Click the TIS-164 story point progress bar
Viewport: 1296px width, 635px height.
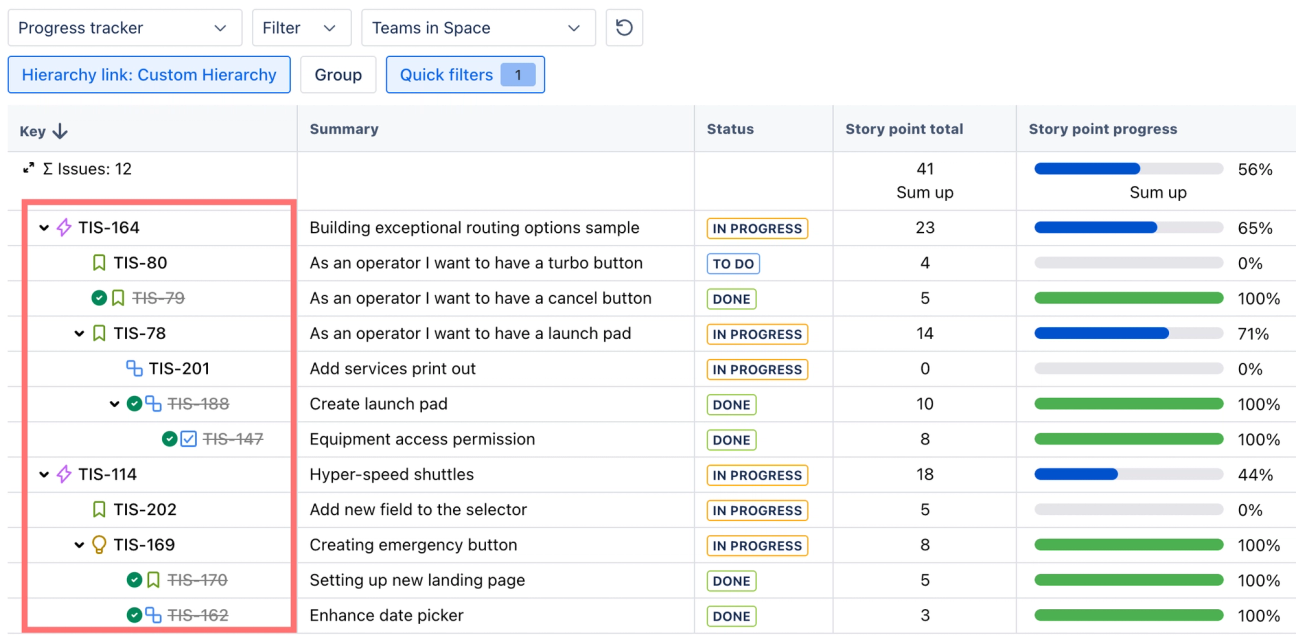click(1128, 228)
